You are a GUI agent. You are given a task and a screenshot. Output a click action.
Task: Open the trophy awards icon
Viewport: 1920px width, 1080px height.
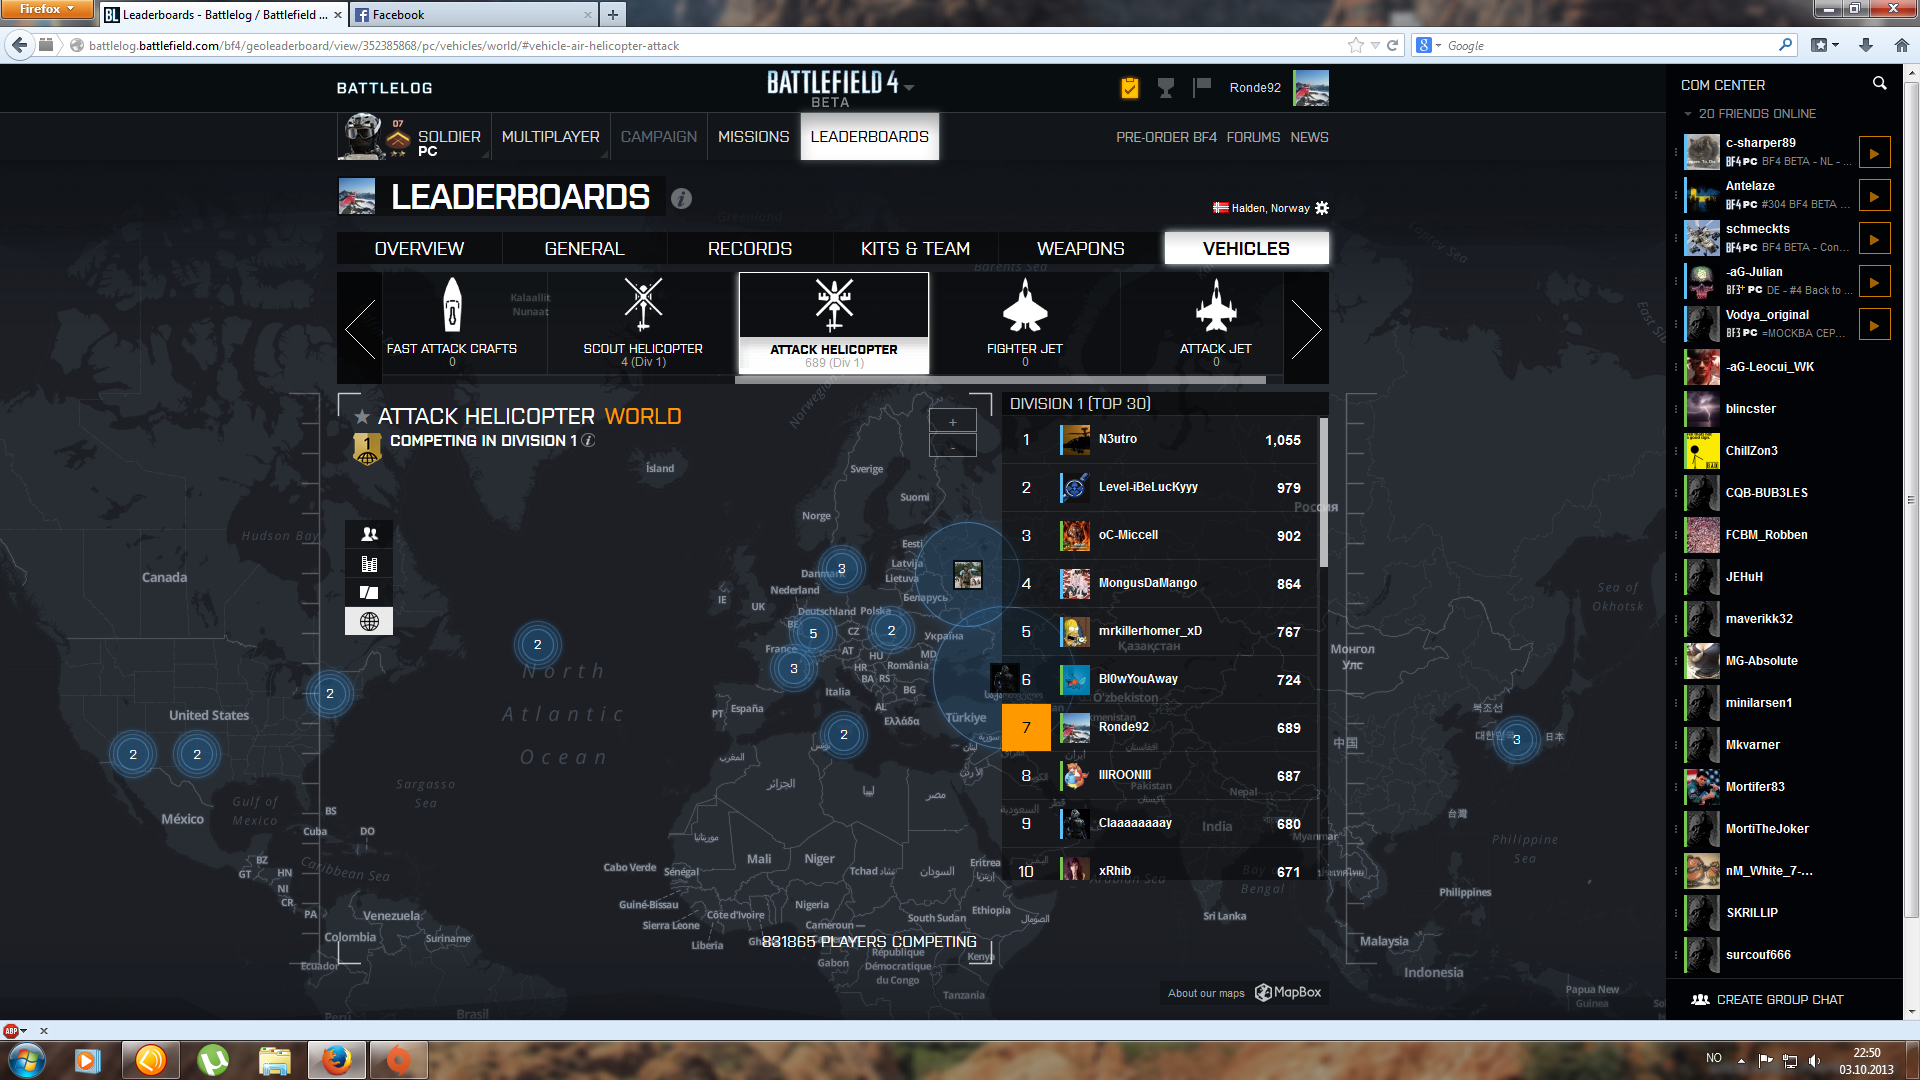pos(1166,88)
